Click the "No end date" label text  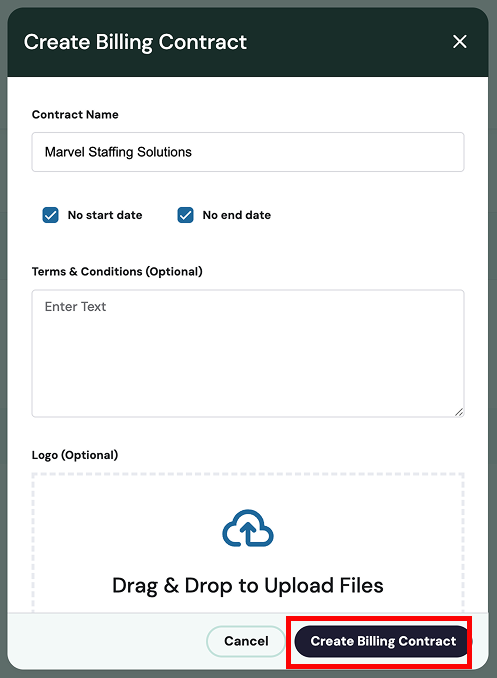pos(237,215)
